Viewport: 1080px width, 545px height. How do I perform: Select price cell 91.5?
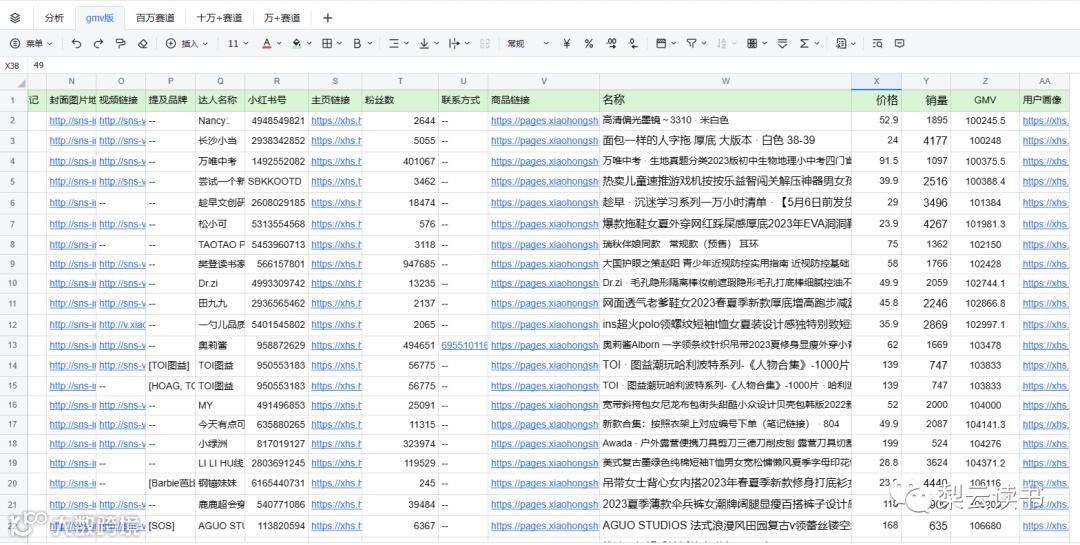(x=876, y=161)
